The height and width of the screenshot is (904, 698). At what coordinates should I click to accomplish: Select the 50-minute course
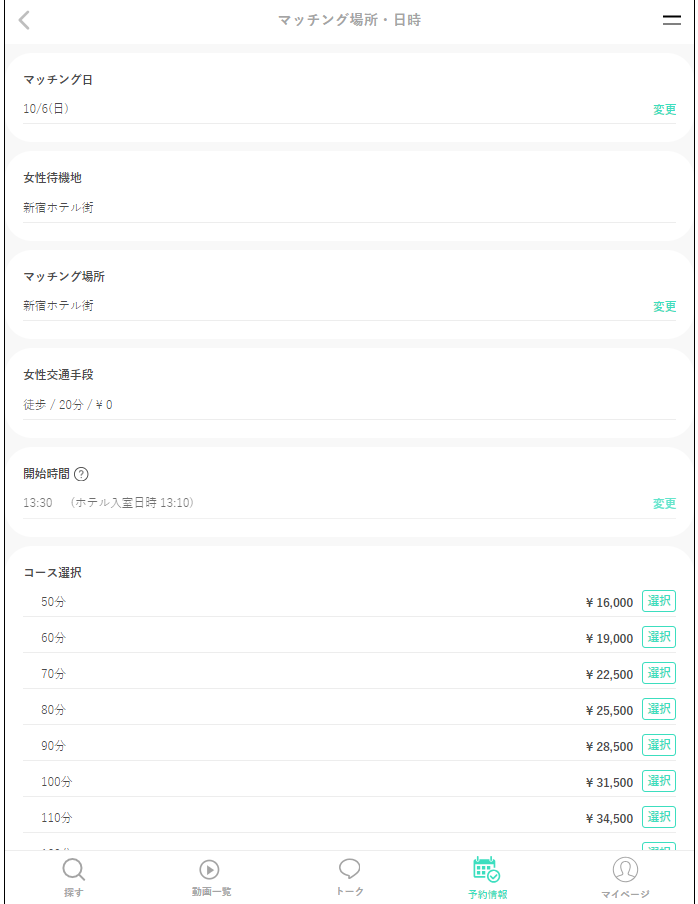(x=659, y=601)
